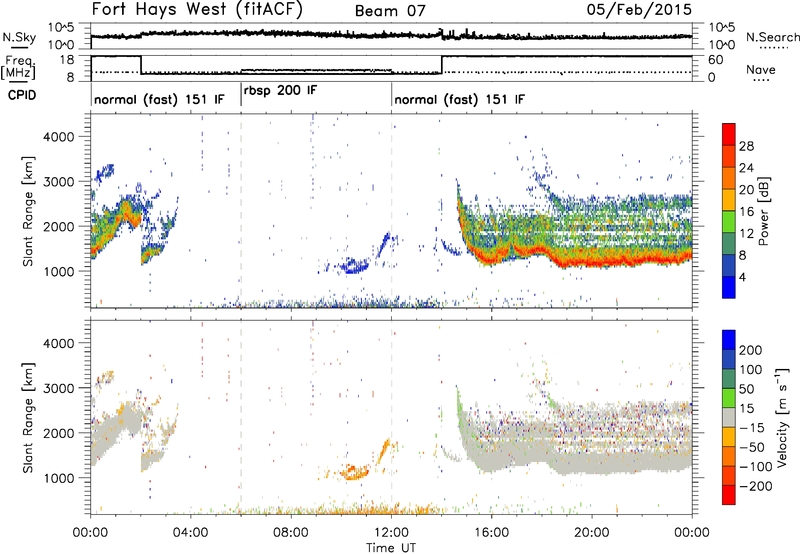Click the 4000 tick on the power panel

tap(59, 137)
